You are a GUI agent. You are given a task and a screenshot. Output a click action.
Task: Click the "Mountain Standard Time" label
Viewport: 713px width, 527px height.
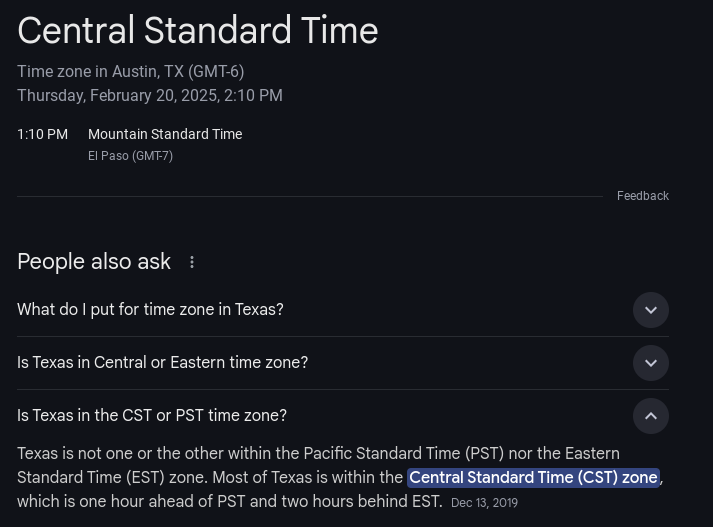(x=165, y=134)
